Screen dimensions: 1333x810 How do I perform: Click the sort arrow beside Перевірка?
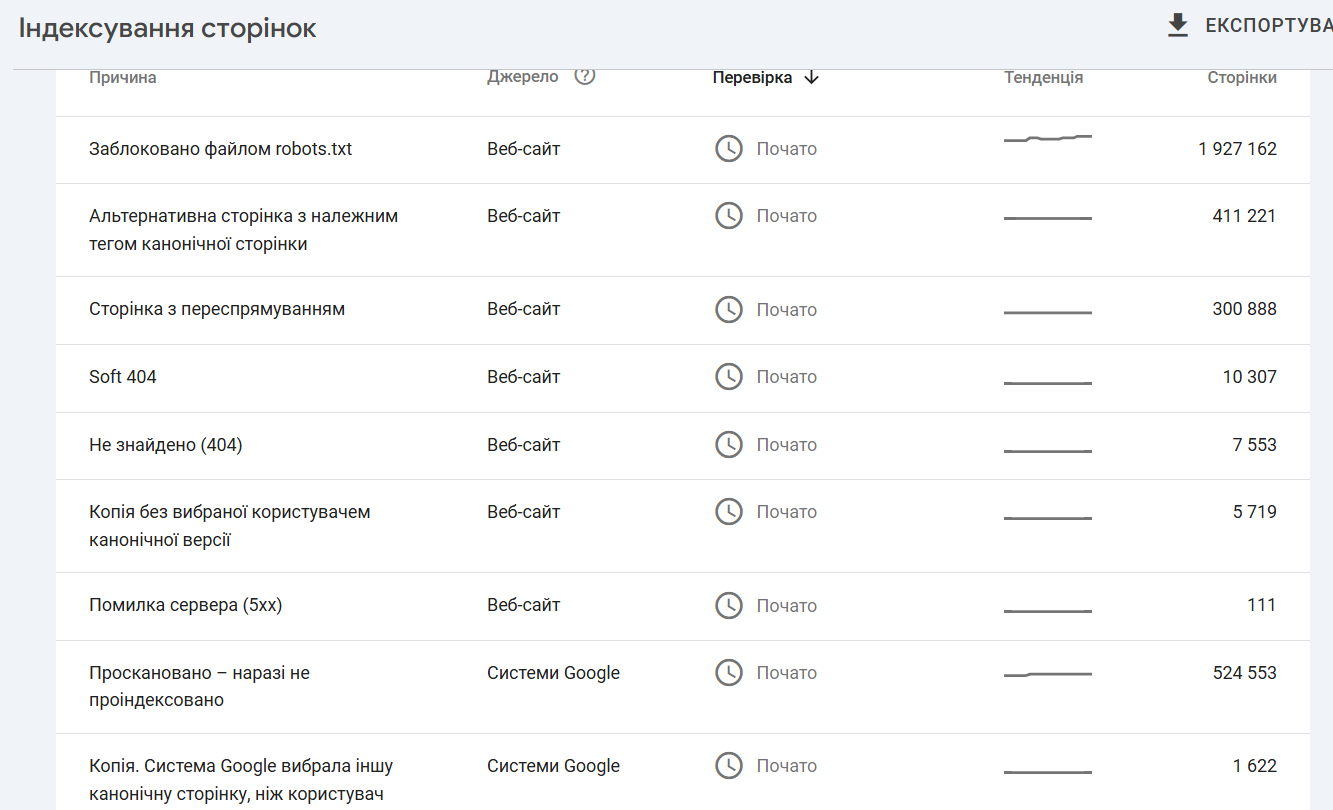point(811,77)
